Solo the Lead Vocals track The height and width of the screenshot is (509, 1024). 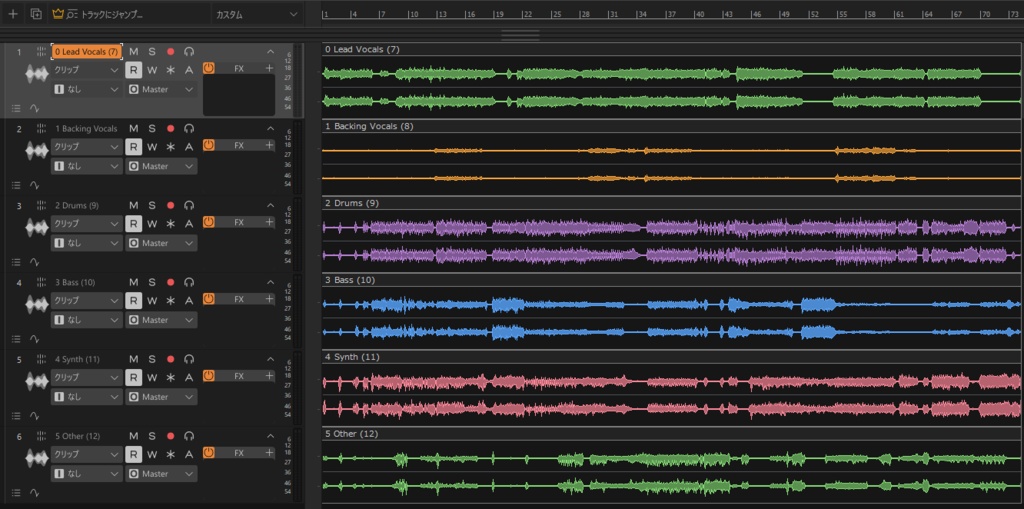(152, 52)
